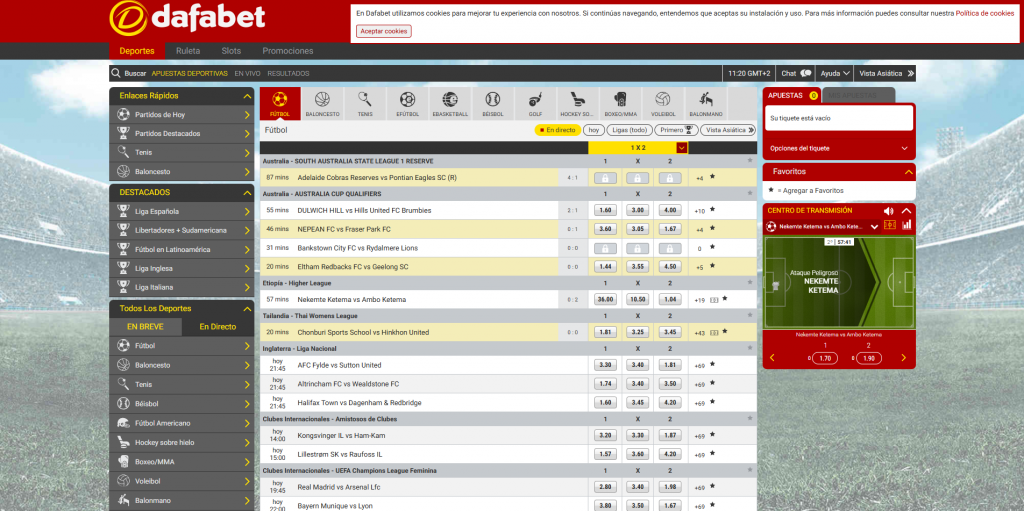This screenshot has height=511, width=1024.
Task: Open the Política de cookies link
Action: pos(985,13)
